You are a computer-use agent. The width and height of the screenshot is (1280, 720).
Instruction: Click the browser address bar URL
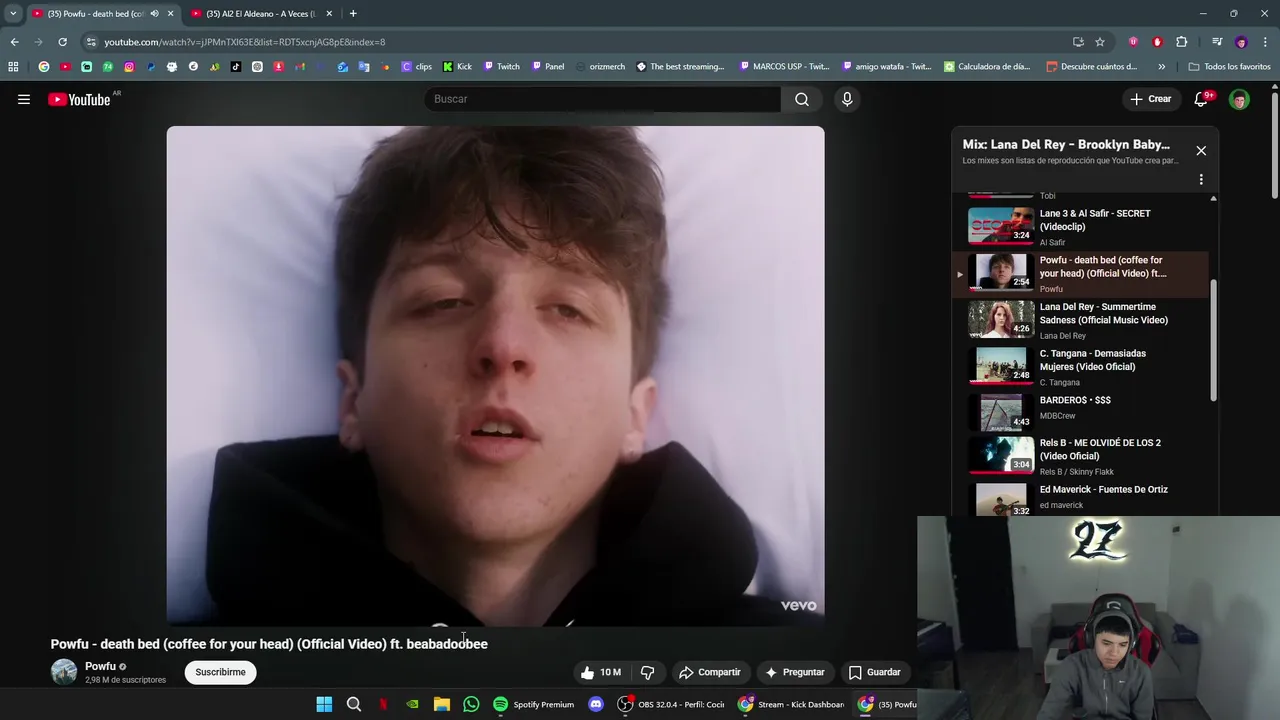point(245,42)
